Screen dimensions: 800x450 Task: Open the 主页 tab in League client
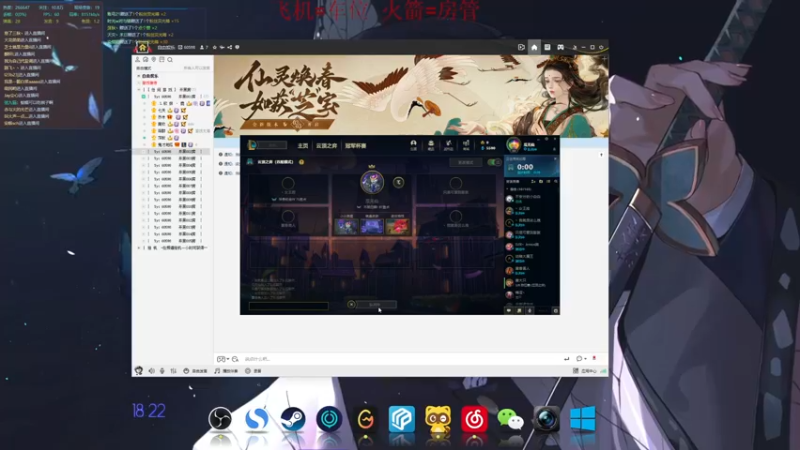[x=303, y=146]
